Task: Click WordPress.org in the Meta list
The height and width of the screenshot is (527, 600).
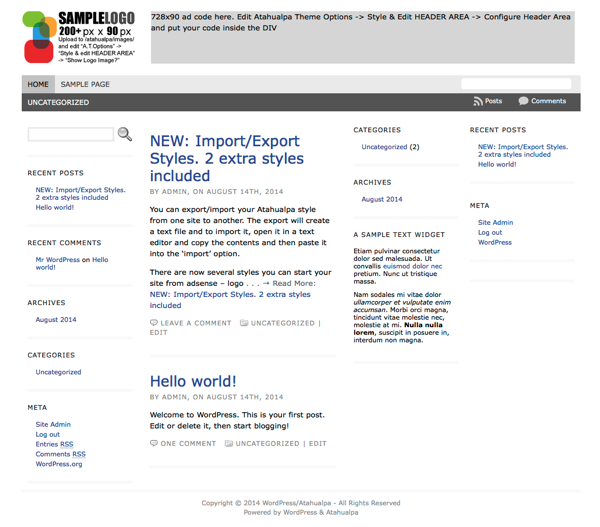Action: point(59,464)
